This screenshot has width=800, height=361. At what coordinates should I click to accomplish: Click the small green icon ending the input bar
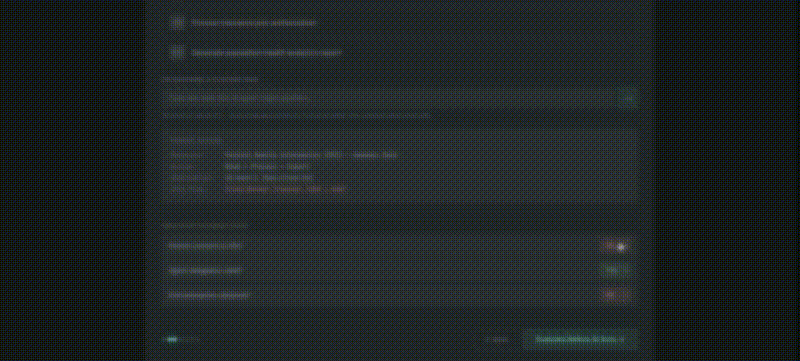pyautogui.click(x=628, y=98)
